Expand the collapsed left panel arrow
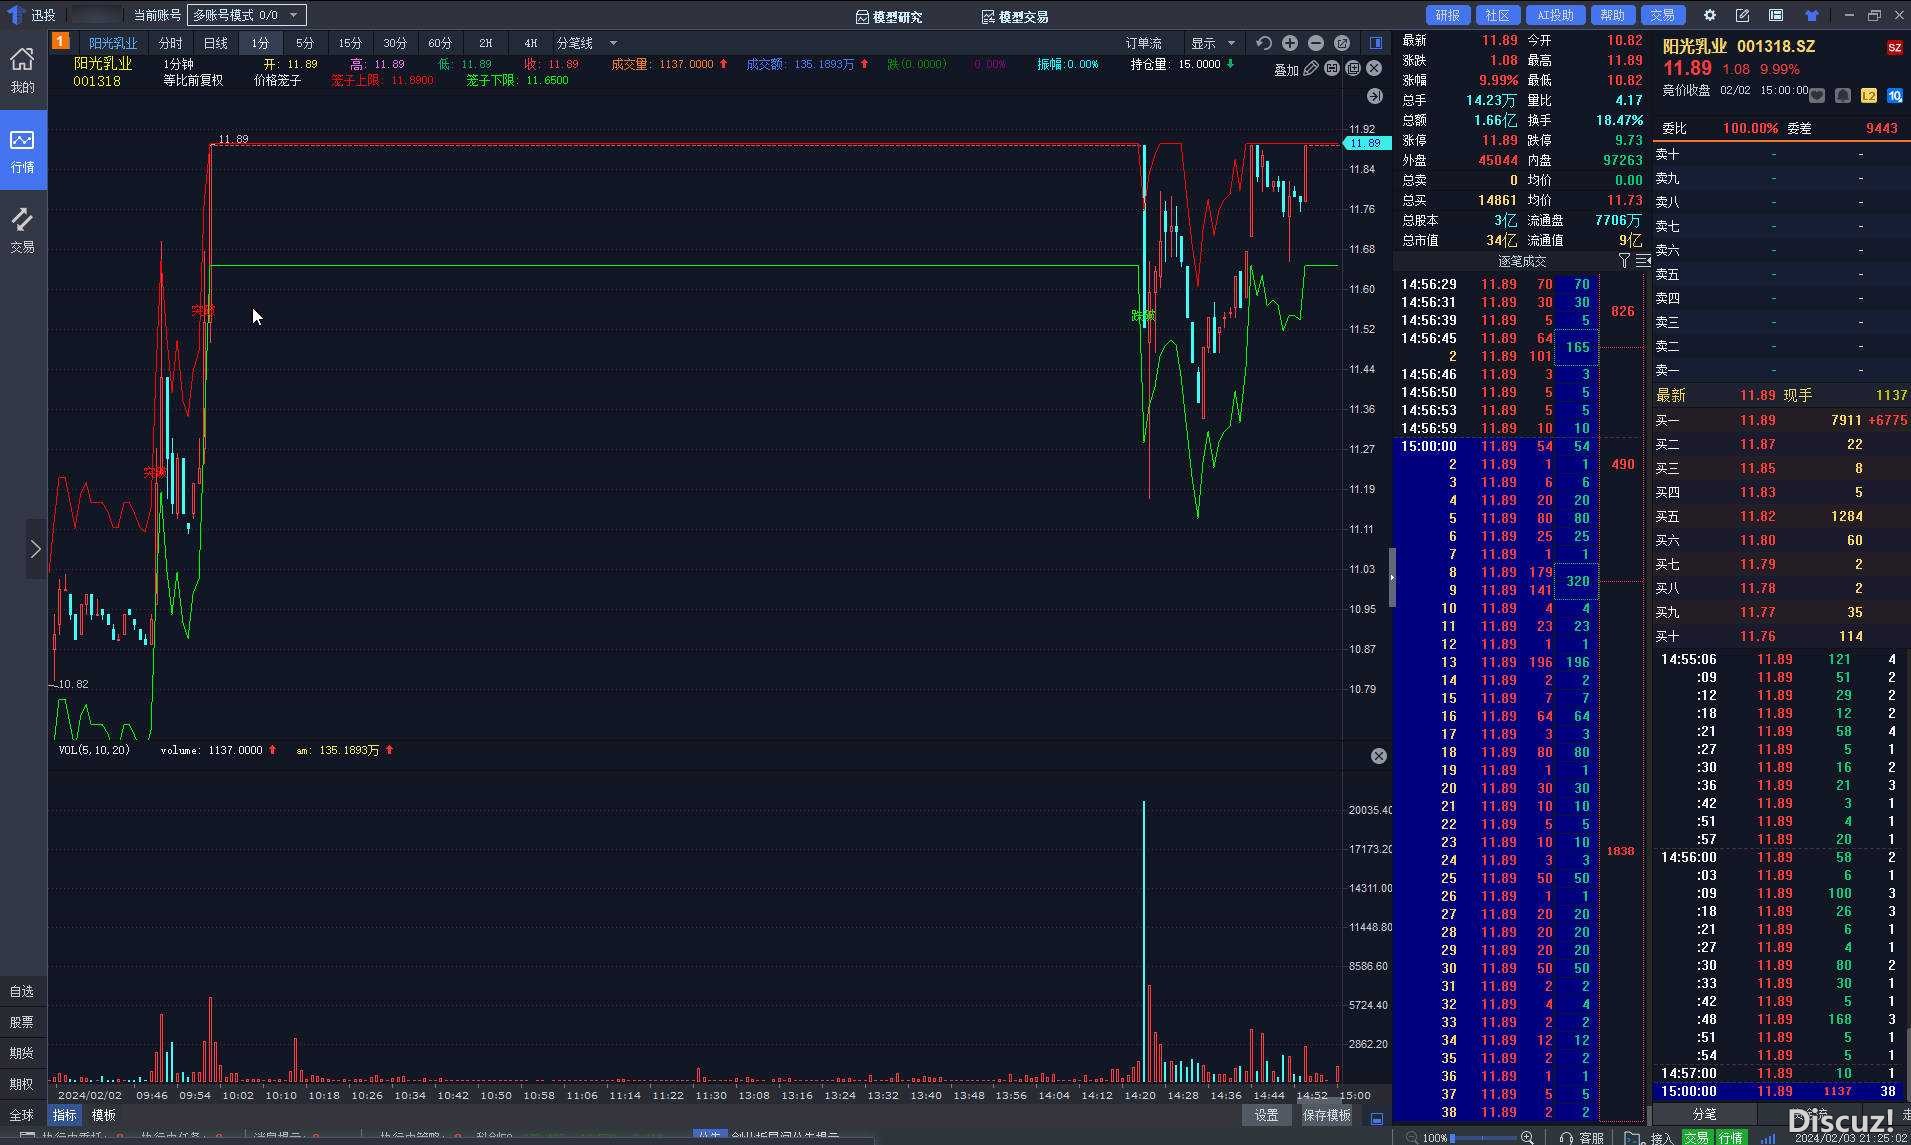Screen dimensions: 1911x1145 (x=35, y=548)
